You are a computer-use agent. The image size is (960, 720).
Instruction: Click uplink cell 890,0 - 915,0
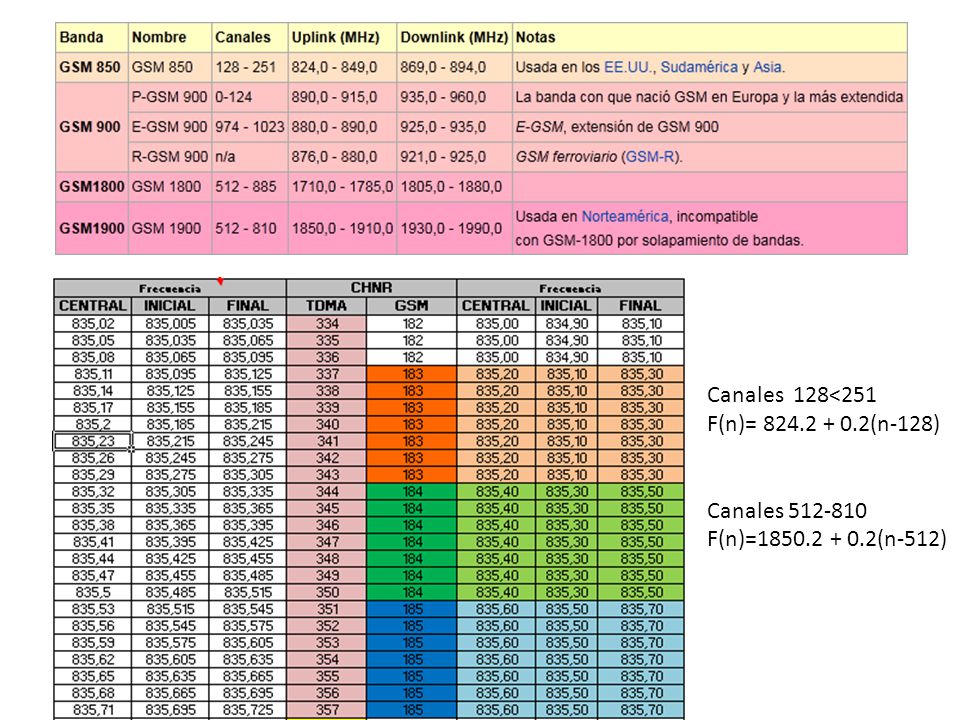(342, 97)
